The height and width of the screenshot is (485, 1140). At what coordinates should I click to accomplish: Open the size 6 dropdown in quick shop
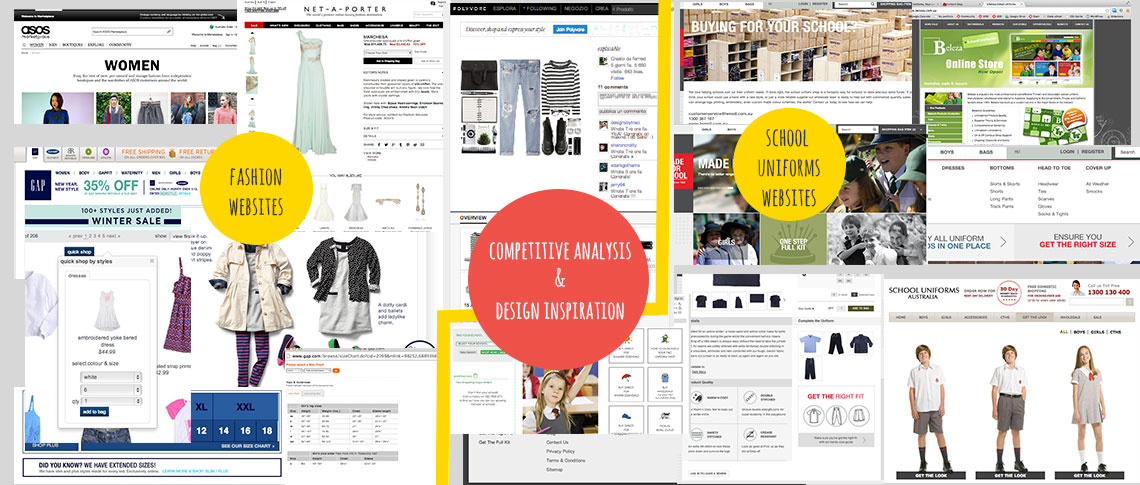coord(110,390)
